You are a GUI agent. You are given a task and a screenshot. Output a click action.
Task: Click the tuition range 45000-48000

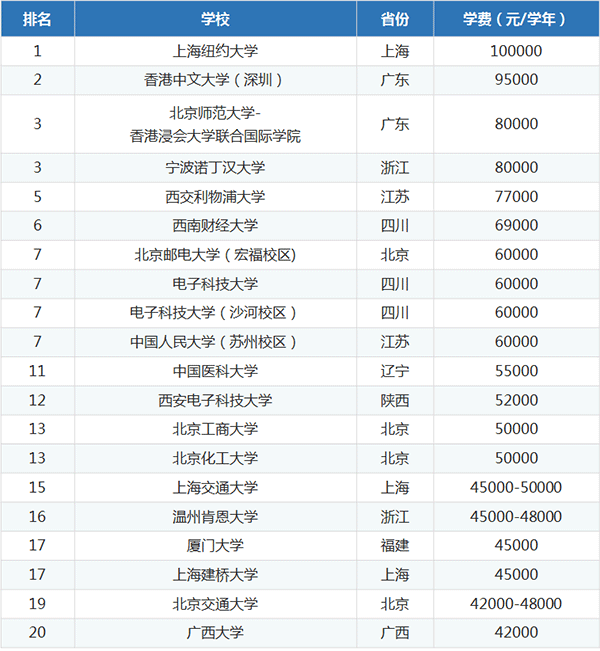(516, 516)
